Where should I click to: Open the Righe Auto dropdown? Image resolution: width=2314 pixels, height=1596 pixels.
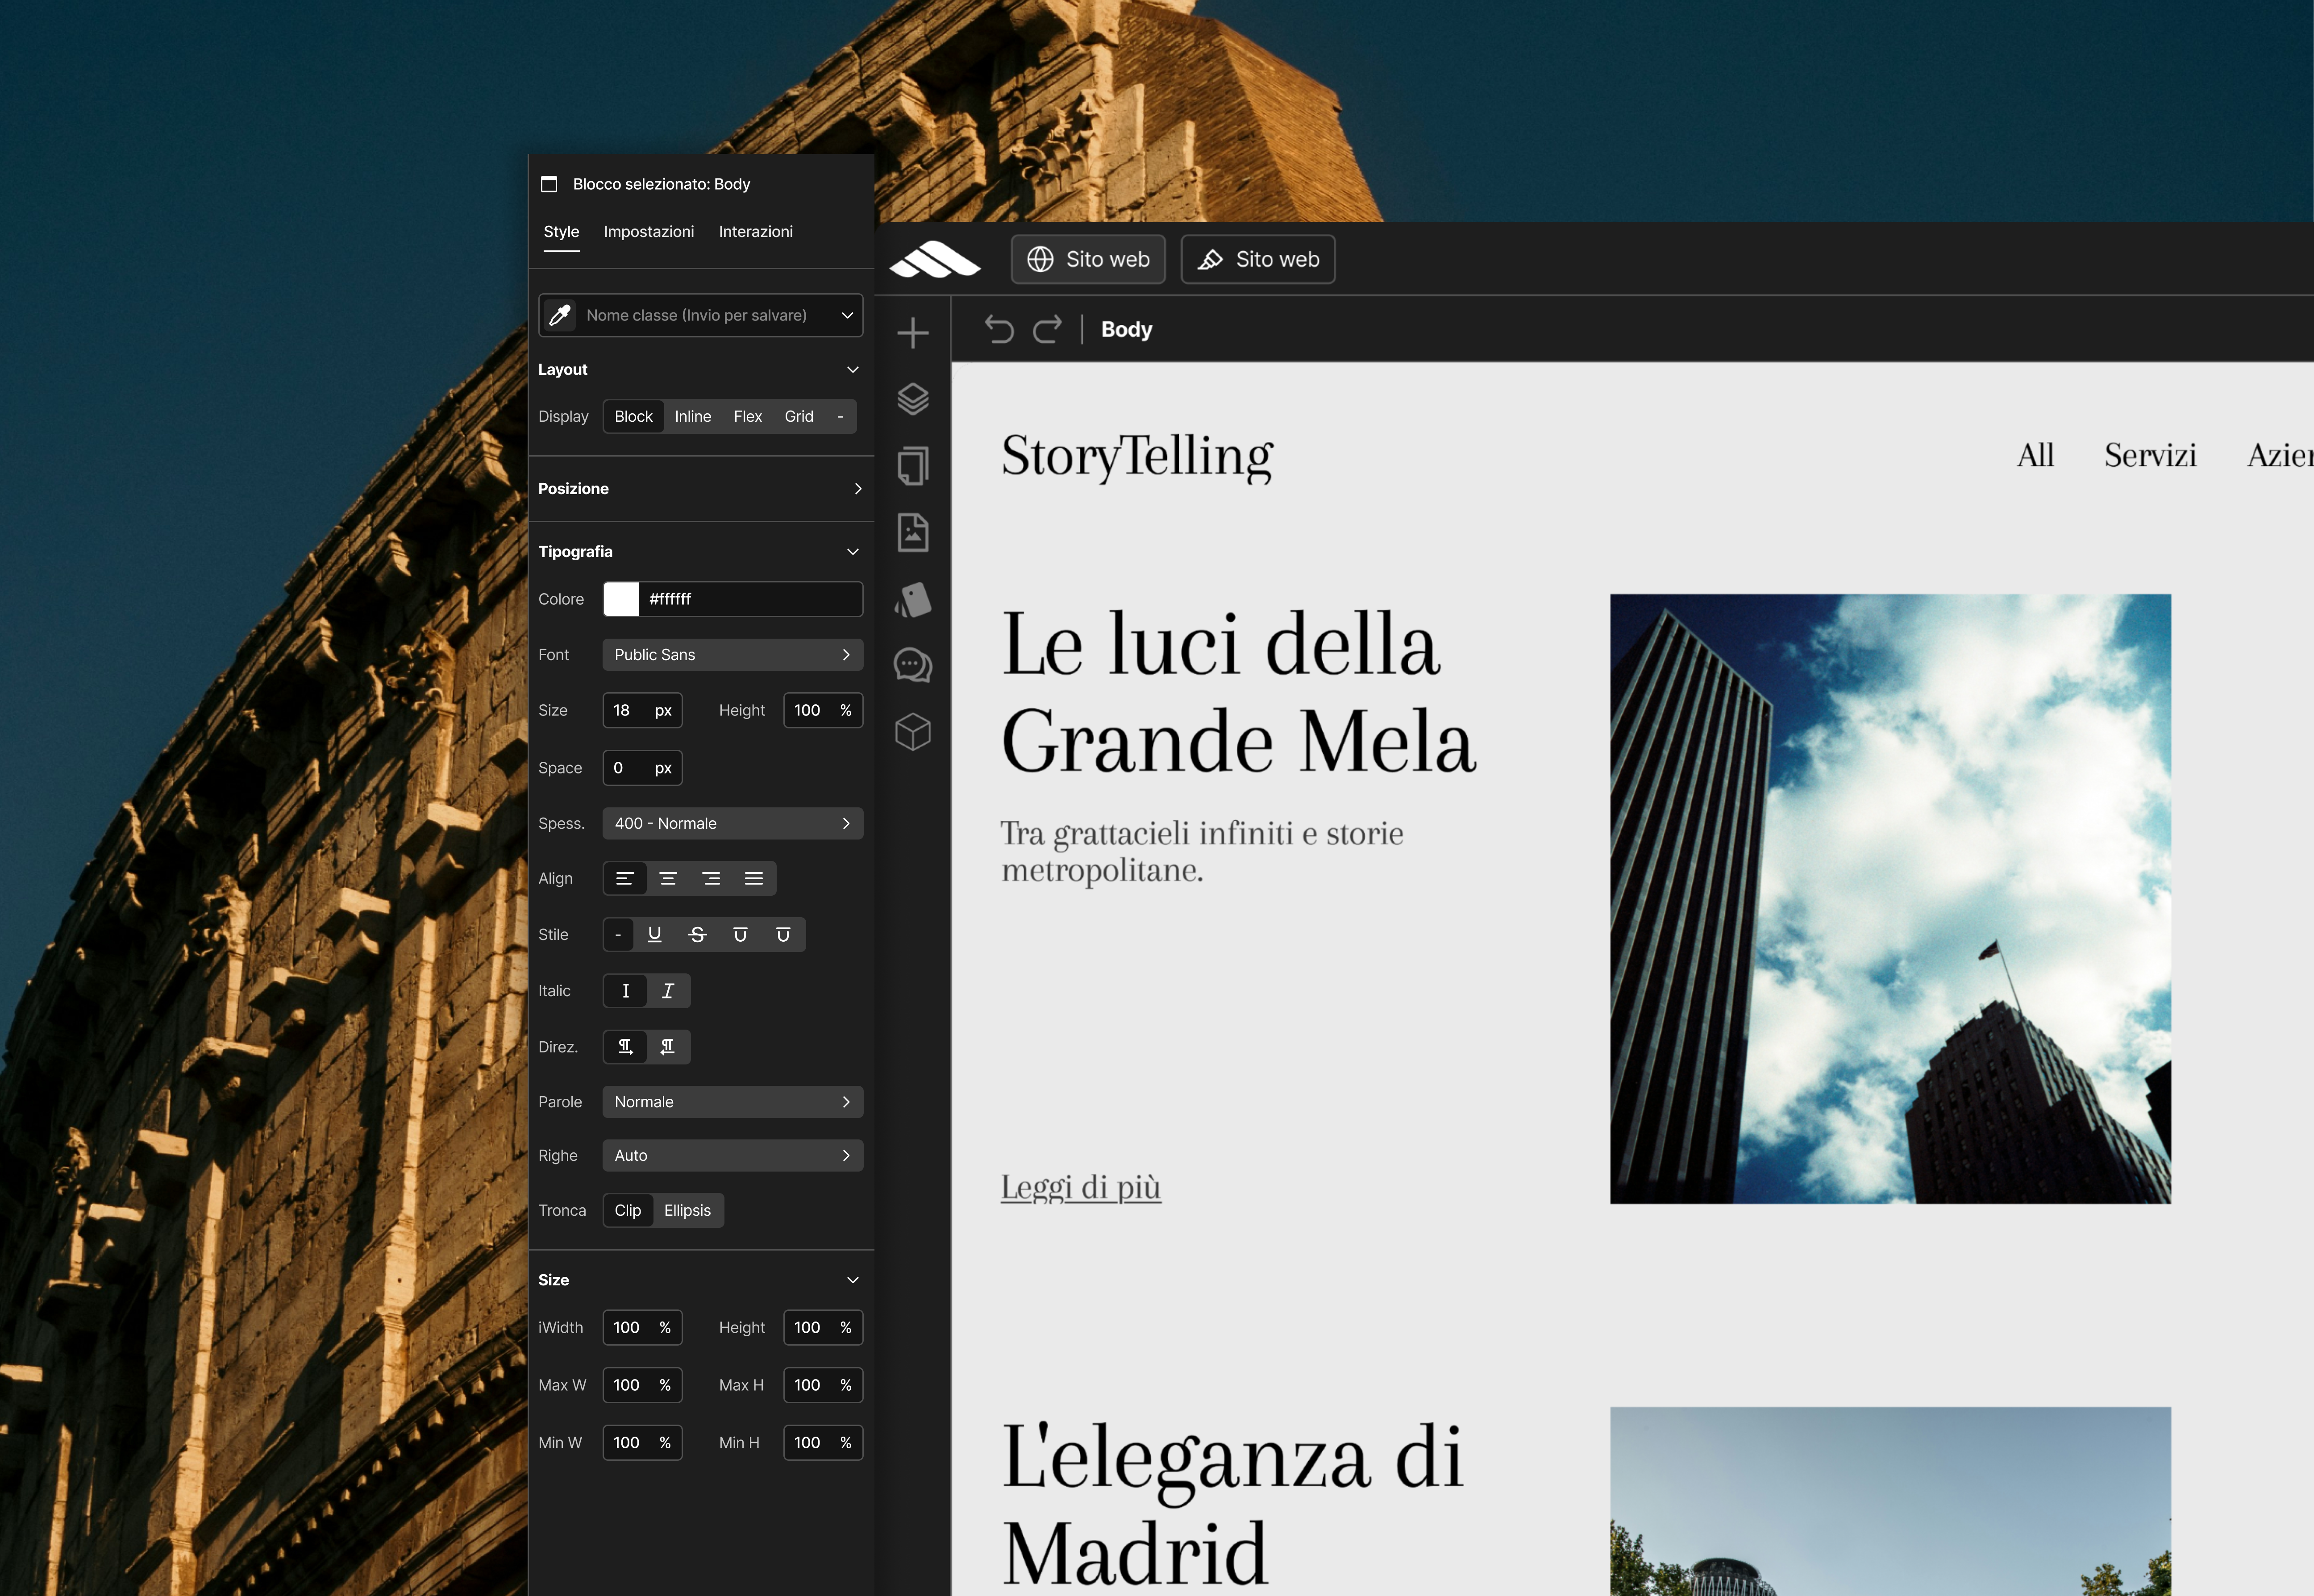[733, 1155]
